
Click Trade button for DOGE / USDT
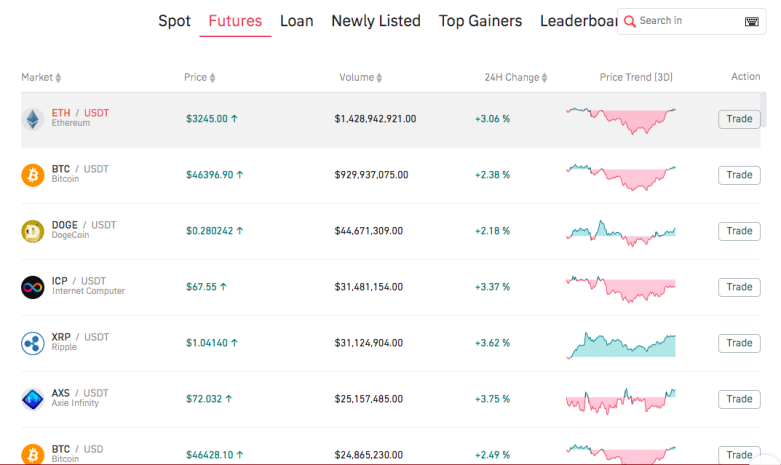(x=739, y=231)
